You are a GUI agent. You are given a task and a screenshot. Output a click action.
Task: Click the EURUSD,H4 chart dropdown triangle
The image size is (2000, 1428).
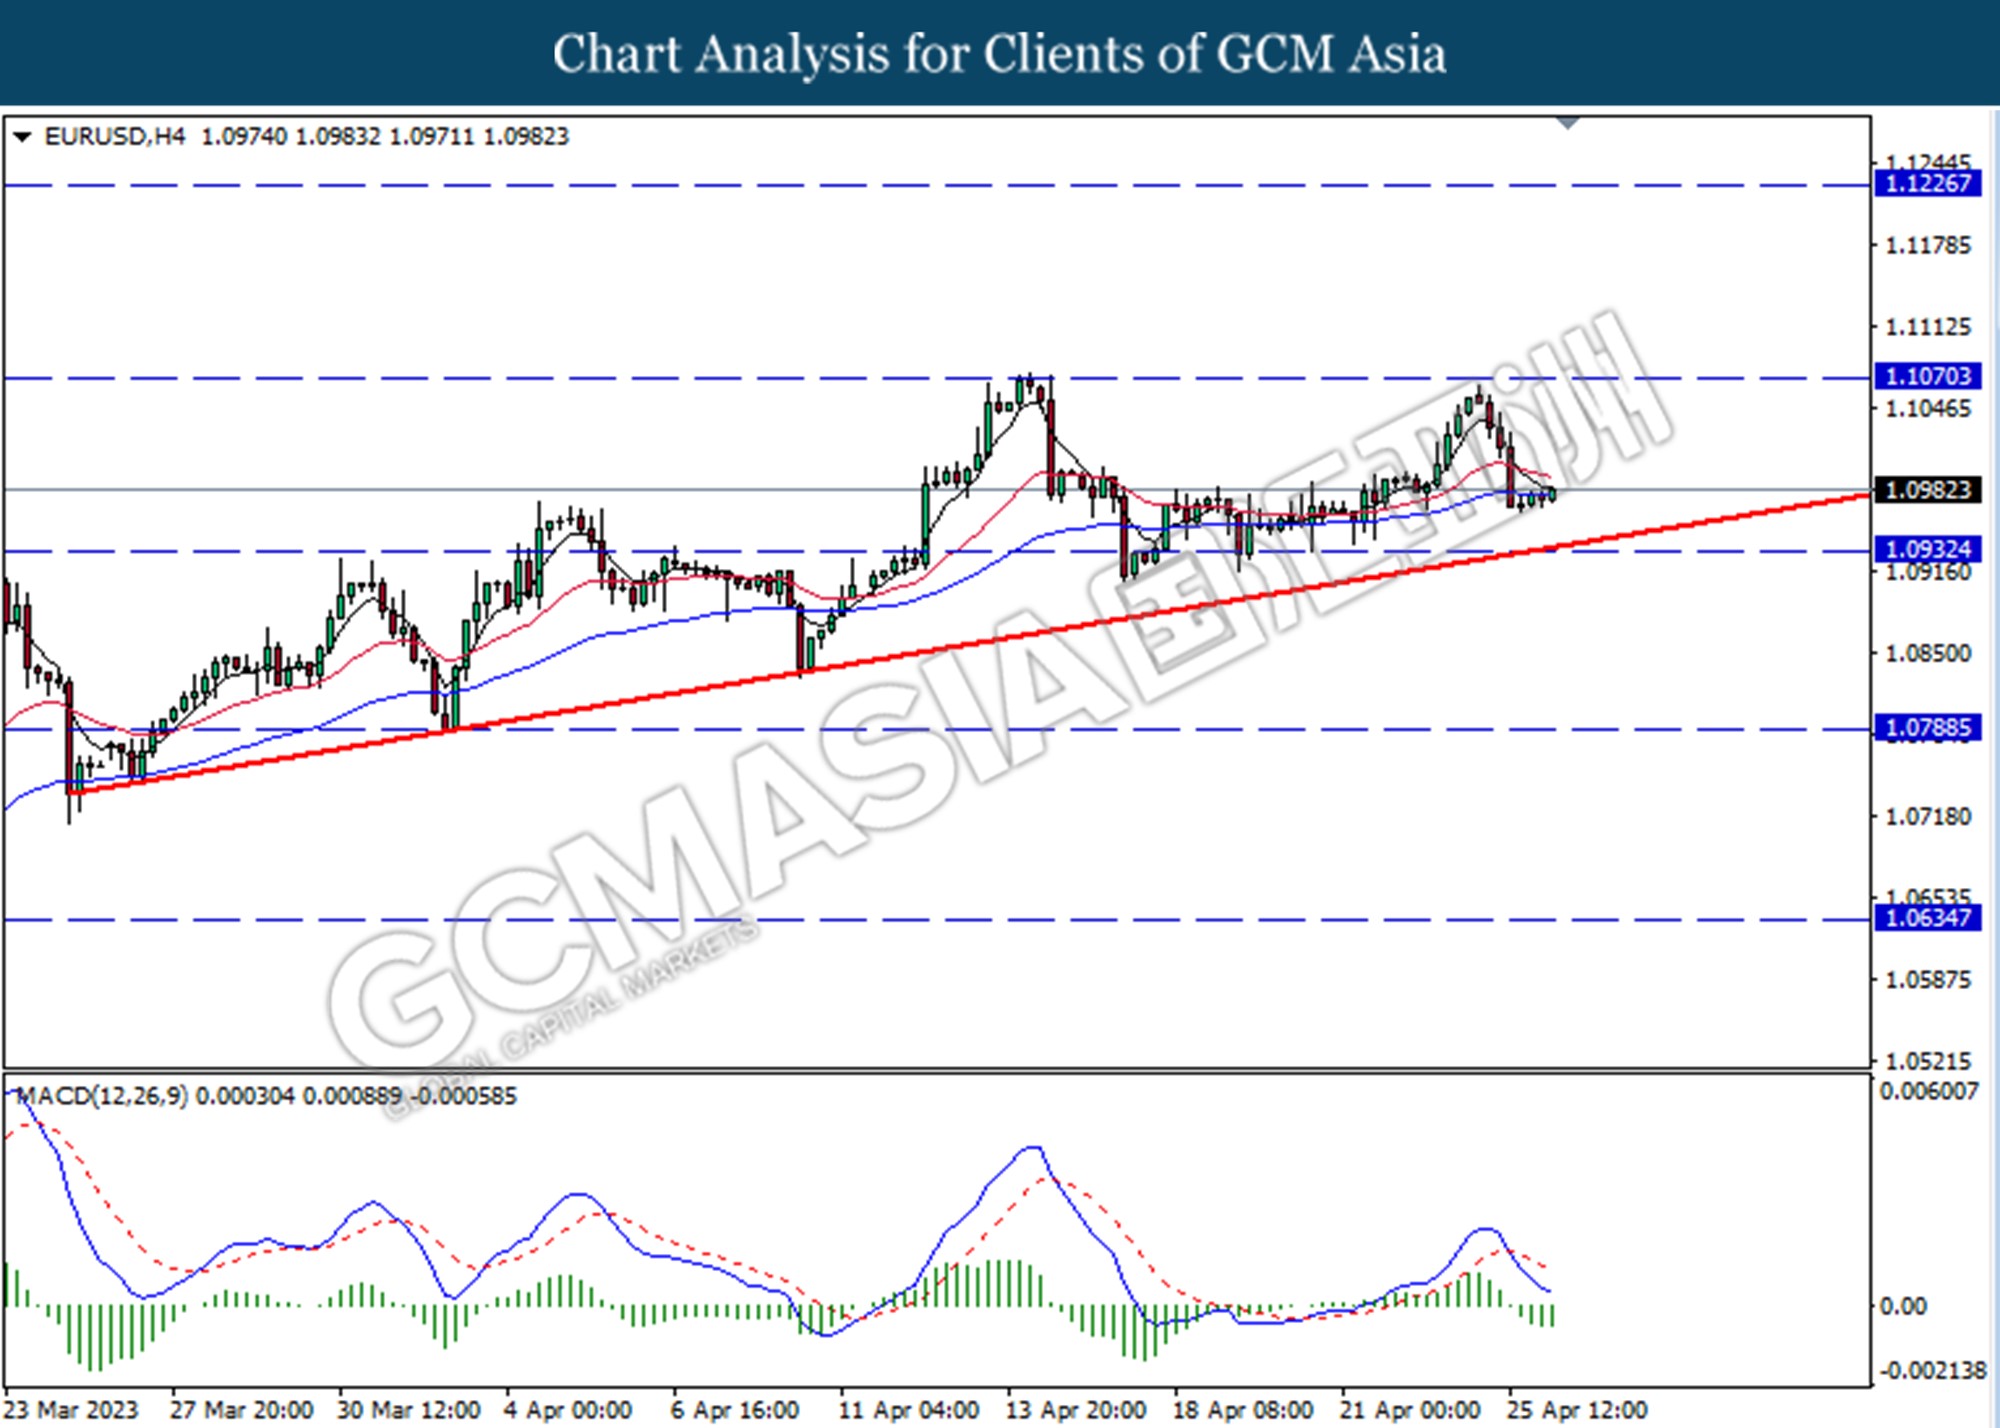pos(22,137)
